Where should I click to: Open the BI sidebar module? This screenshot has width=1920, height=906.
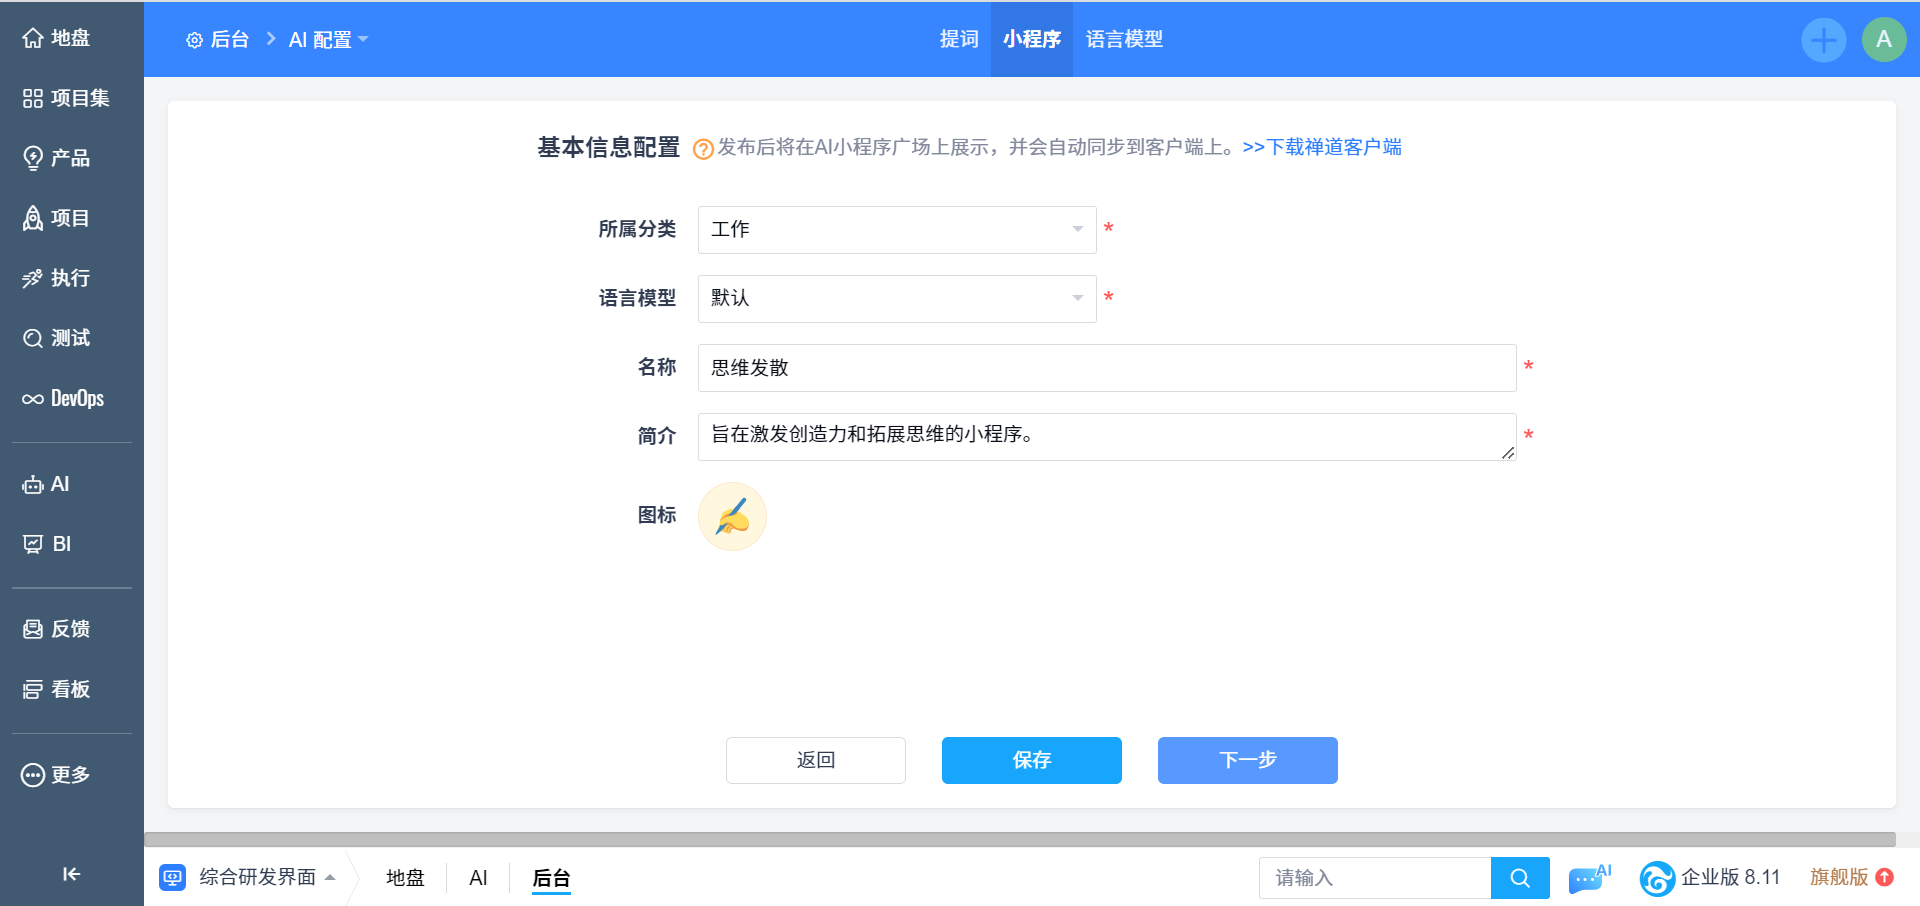click(x=47, y=544)
